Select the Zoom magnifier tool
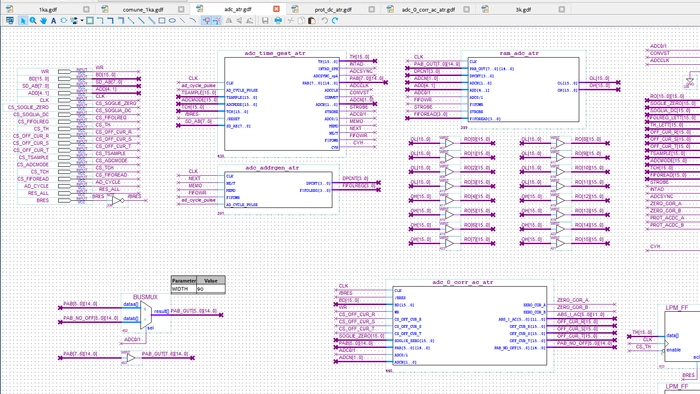Viewport: 700px width, 394px height. [x=33, y=21]
